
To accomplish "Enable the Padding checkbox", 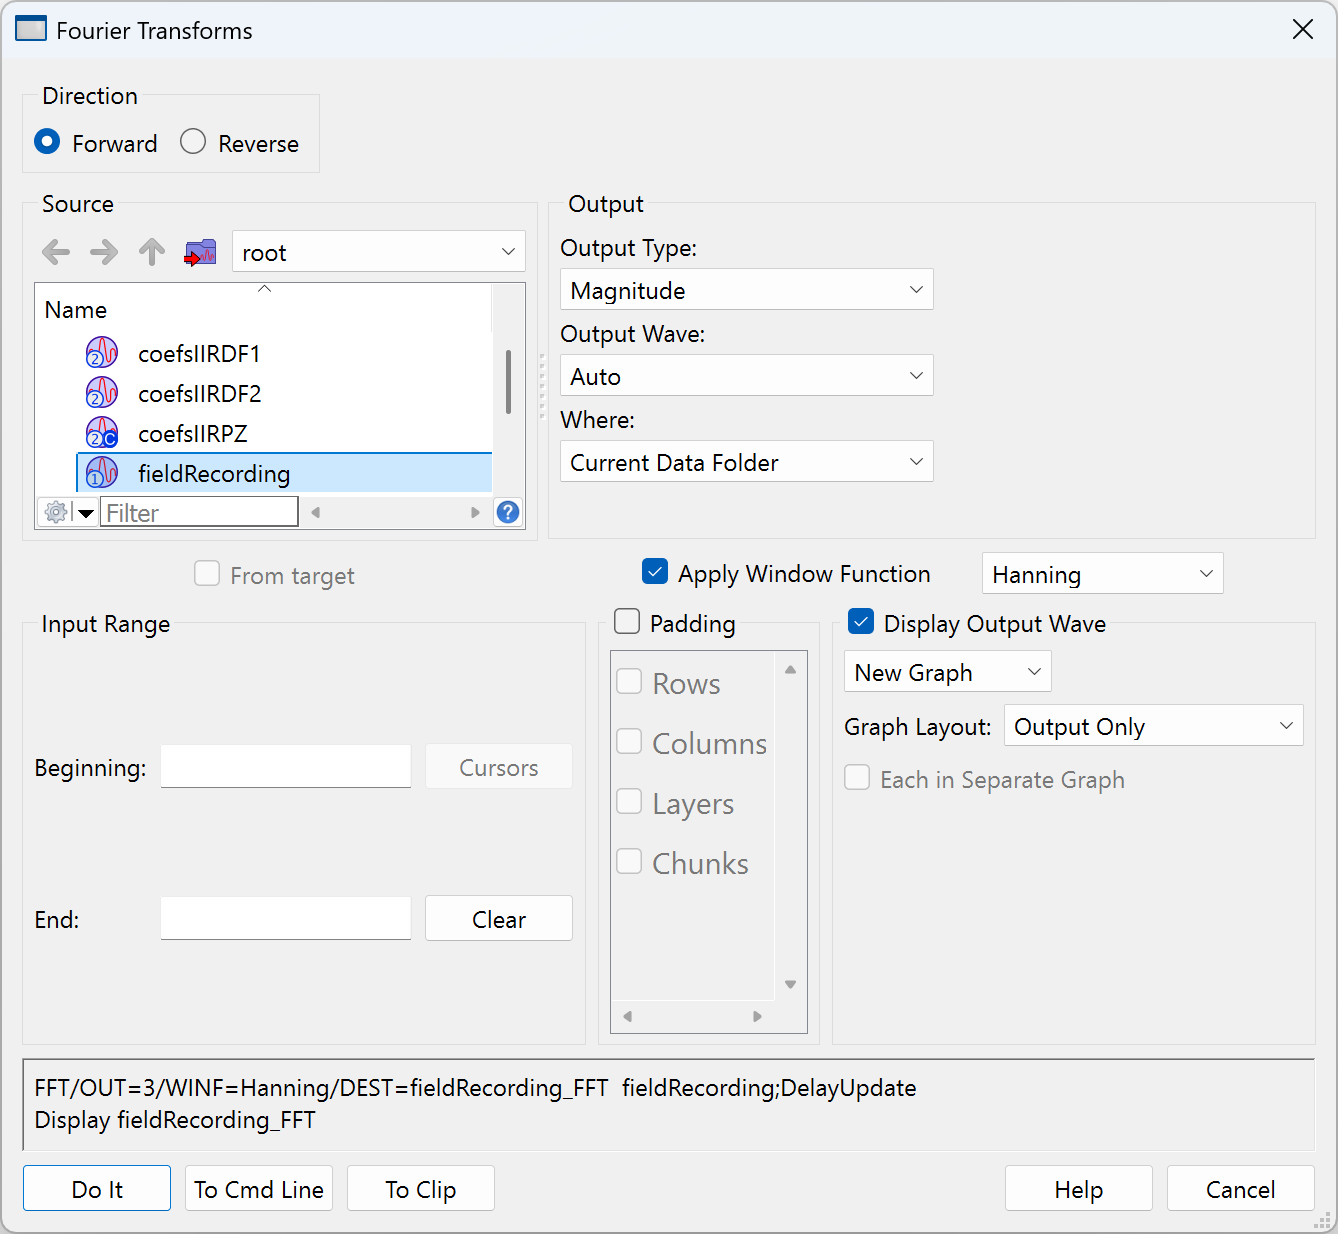I will click(628, 622).
